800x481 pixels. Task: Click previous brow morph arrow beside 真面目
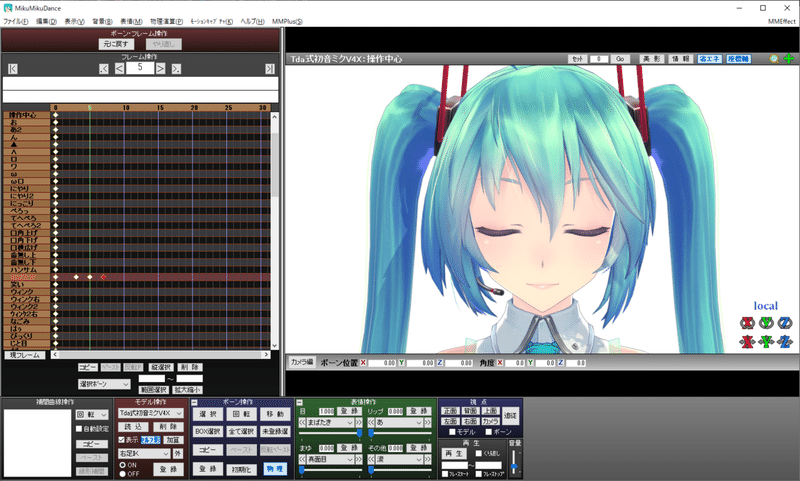(x=302, y=460)
